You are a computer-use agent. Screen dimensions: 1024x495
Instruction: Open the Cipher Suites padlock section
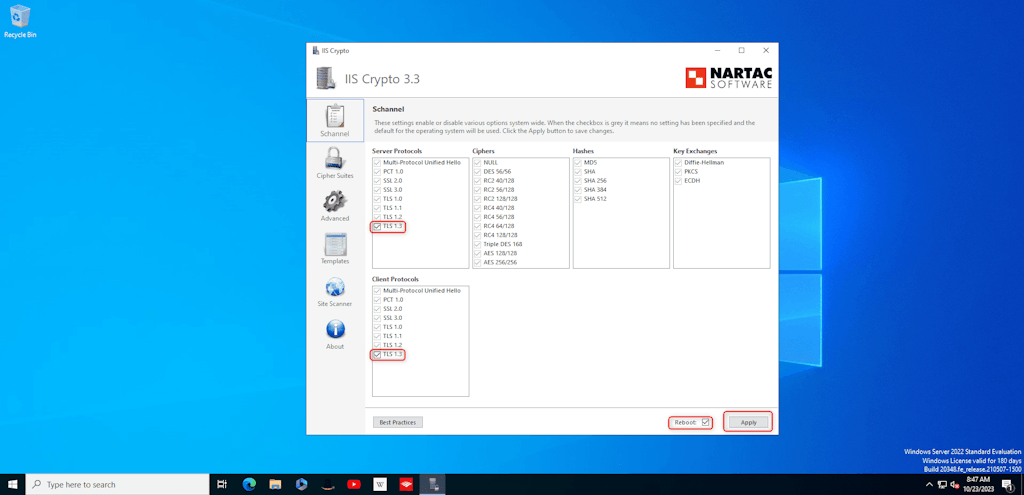click(x=334, y=163)
